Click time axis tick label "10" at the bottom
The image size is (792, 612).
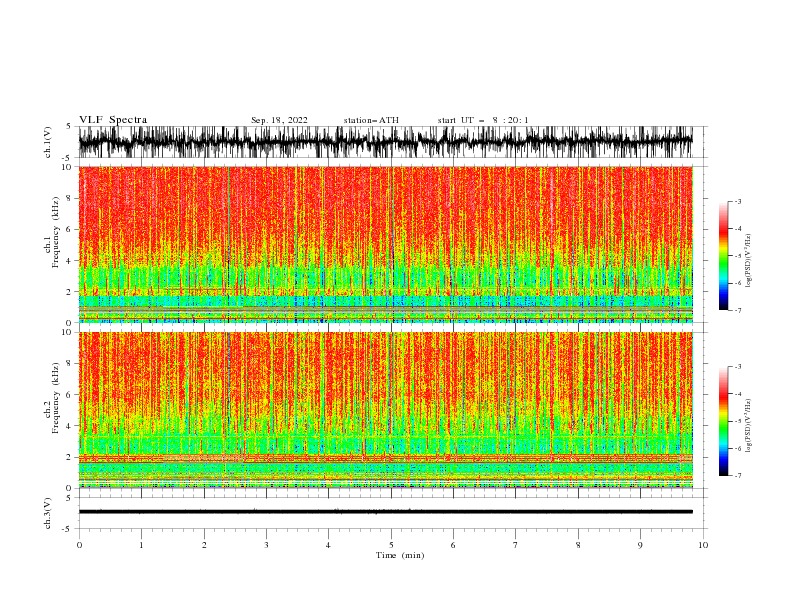pyautogui.click(x=703, y=545)
